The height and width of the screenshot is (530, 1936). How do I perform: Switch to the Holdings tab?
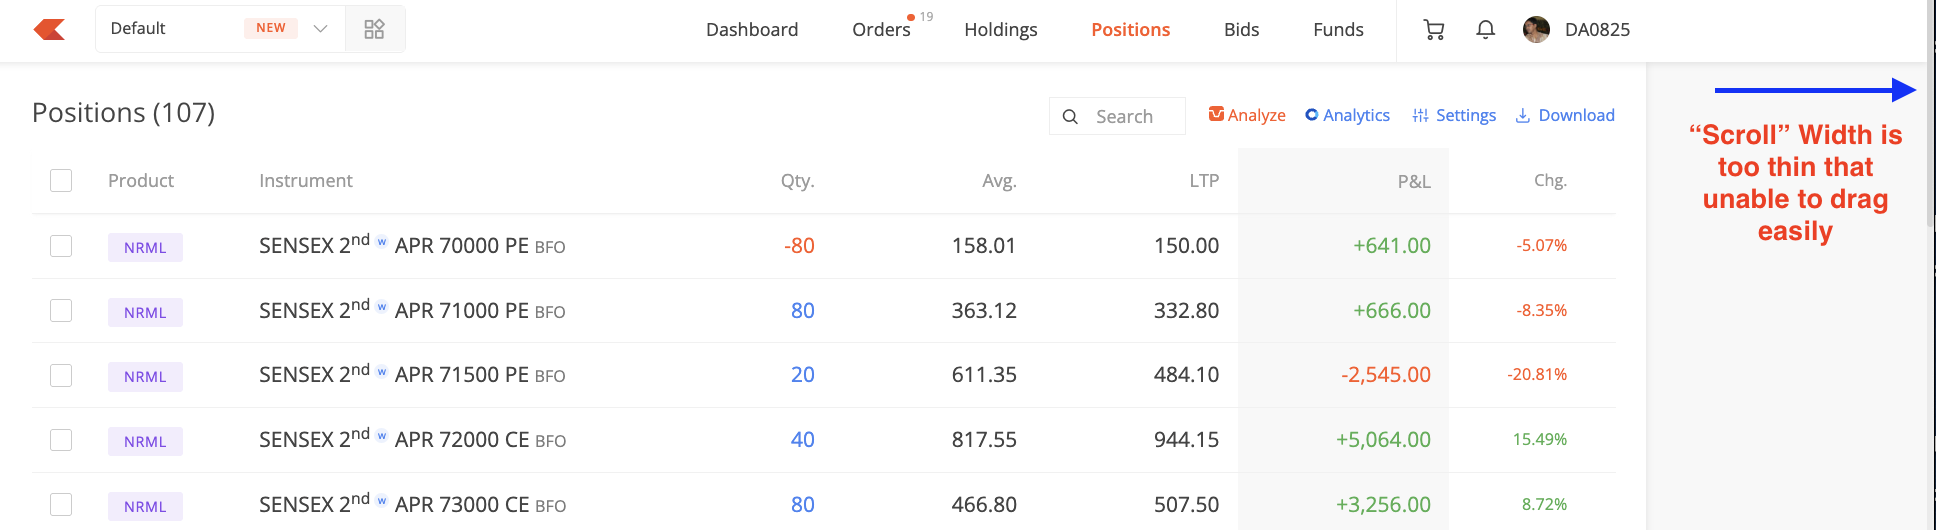click(x=1000, y=30)
